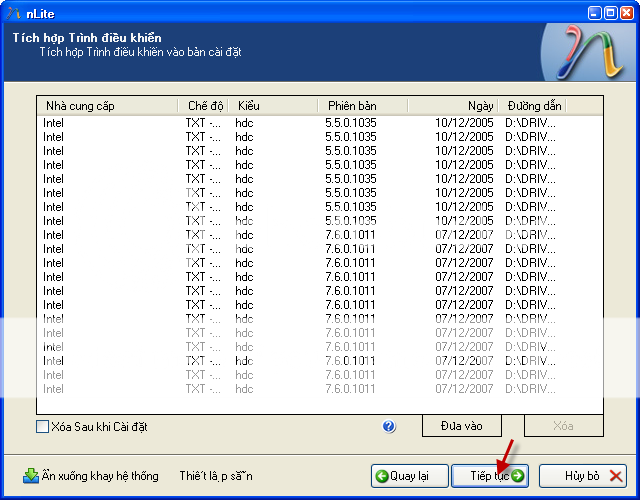The image size is (640, 500).
Task: Select the topmost Intel 7.6.0.1011 driver row
Action: 320,235
